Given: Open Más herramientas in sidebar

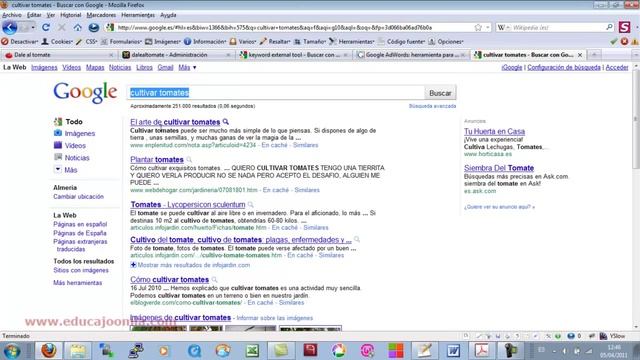Looking at the screenshot, I should tap(78, 283).
